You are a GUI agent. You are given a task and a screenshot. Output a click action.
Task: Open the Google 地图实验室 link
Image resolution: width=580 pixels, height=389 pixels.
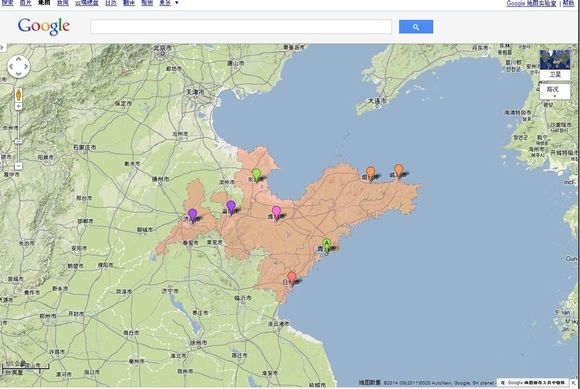531,3
